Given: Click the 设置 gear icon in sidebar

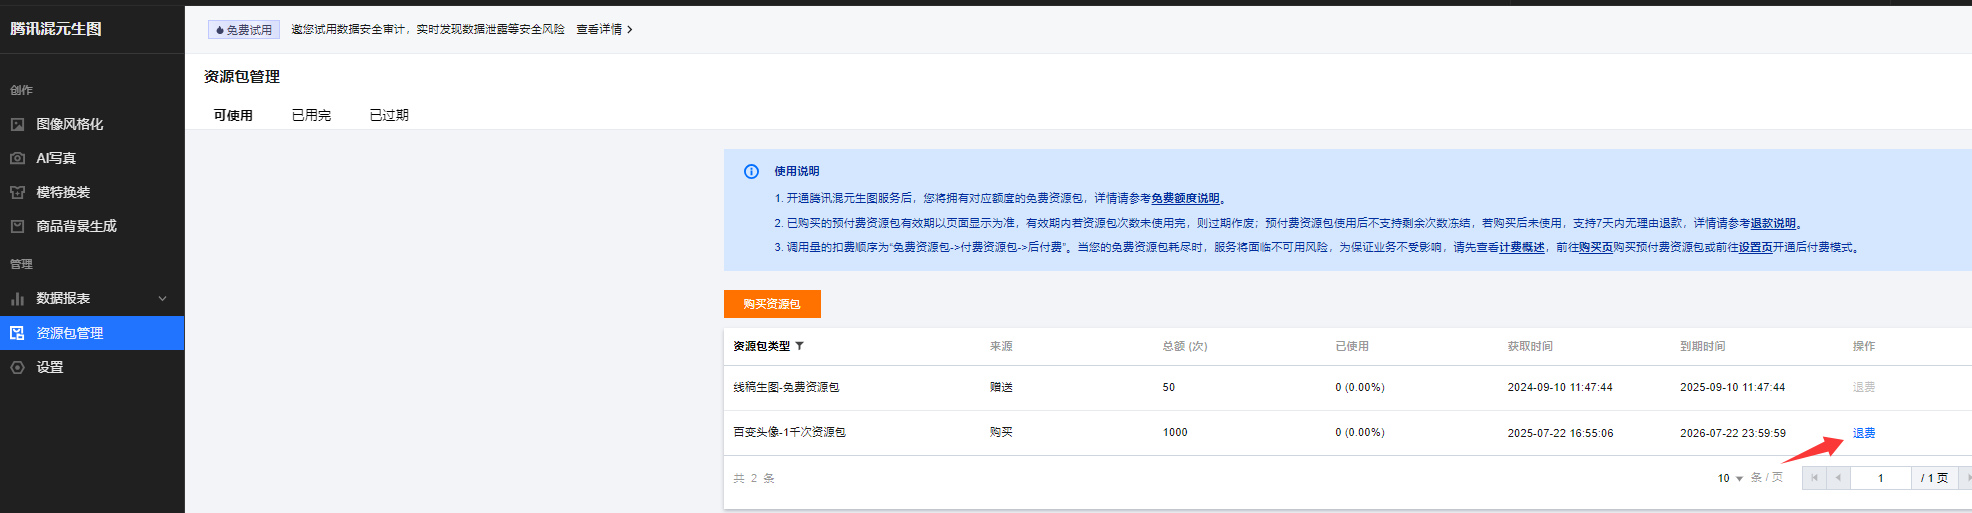Looking at the screenshot, I should (17, 368).
